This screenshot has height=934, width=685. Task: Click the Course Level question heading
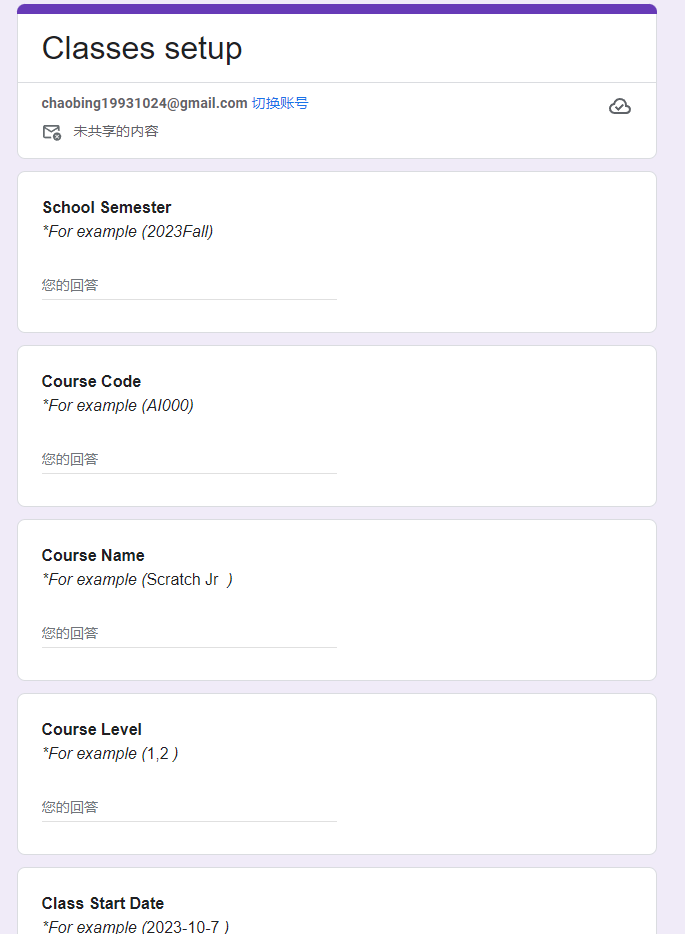coord(92,729)
